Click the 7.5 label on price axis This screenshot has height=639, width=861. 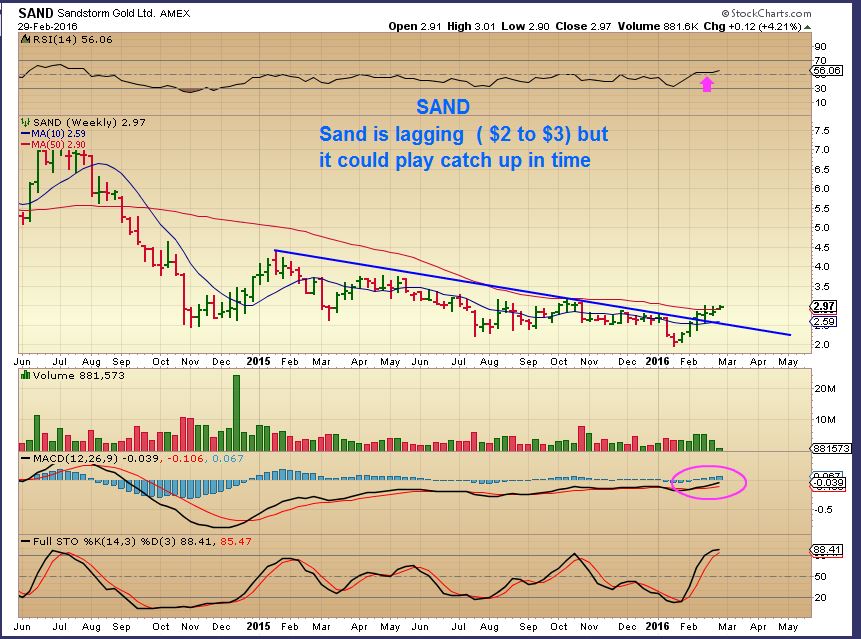[x=822, y=131]
